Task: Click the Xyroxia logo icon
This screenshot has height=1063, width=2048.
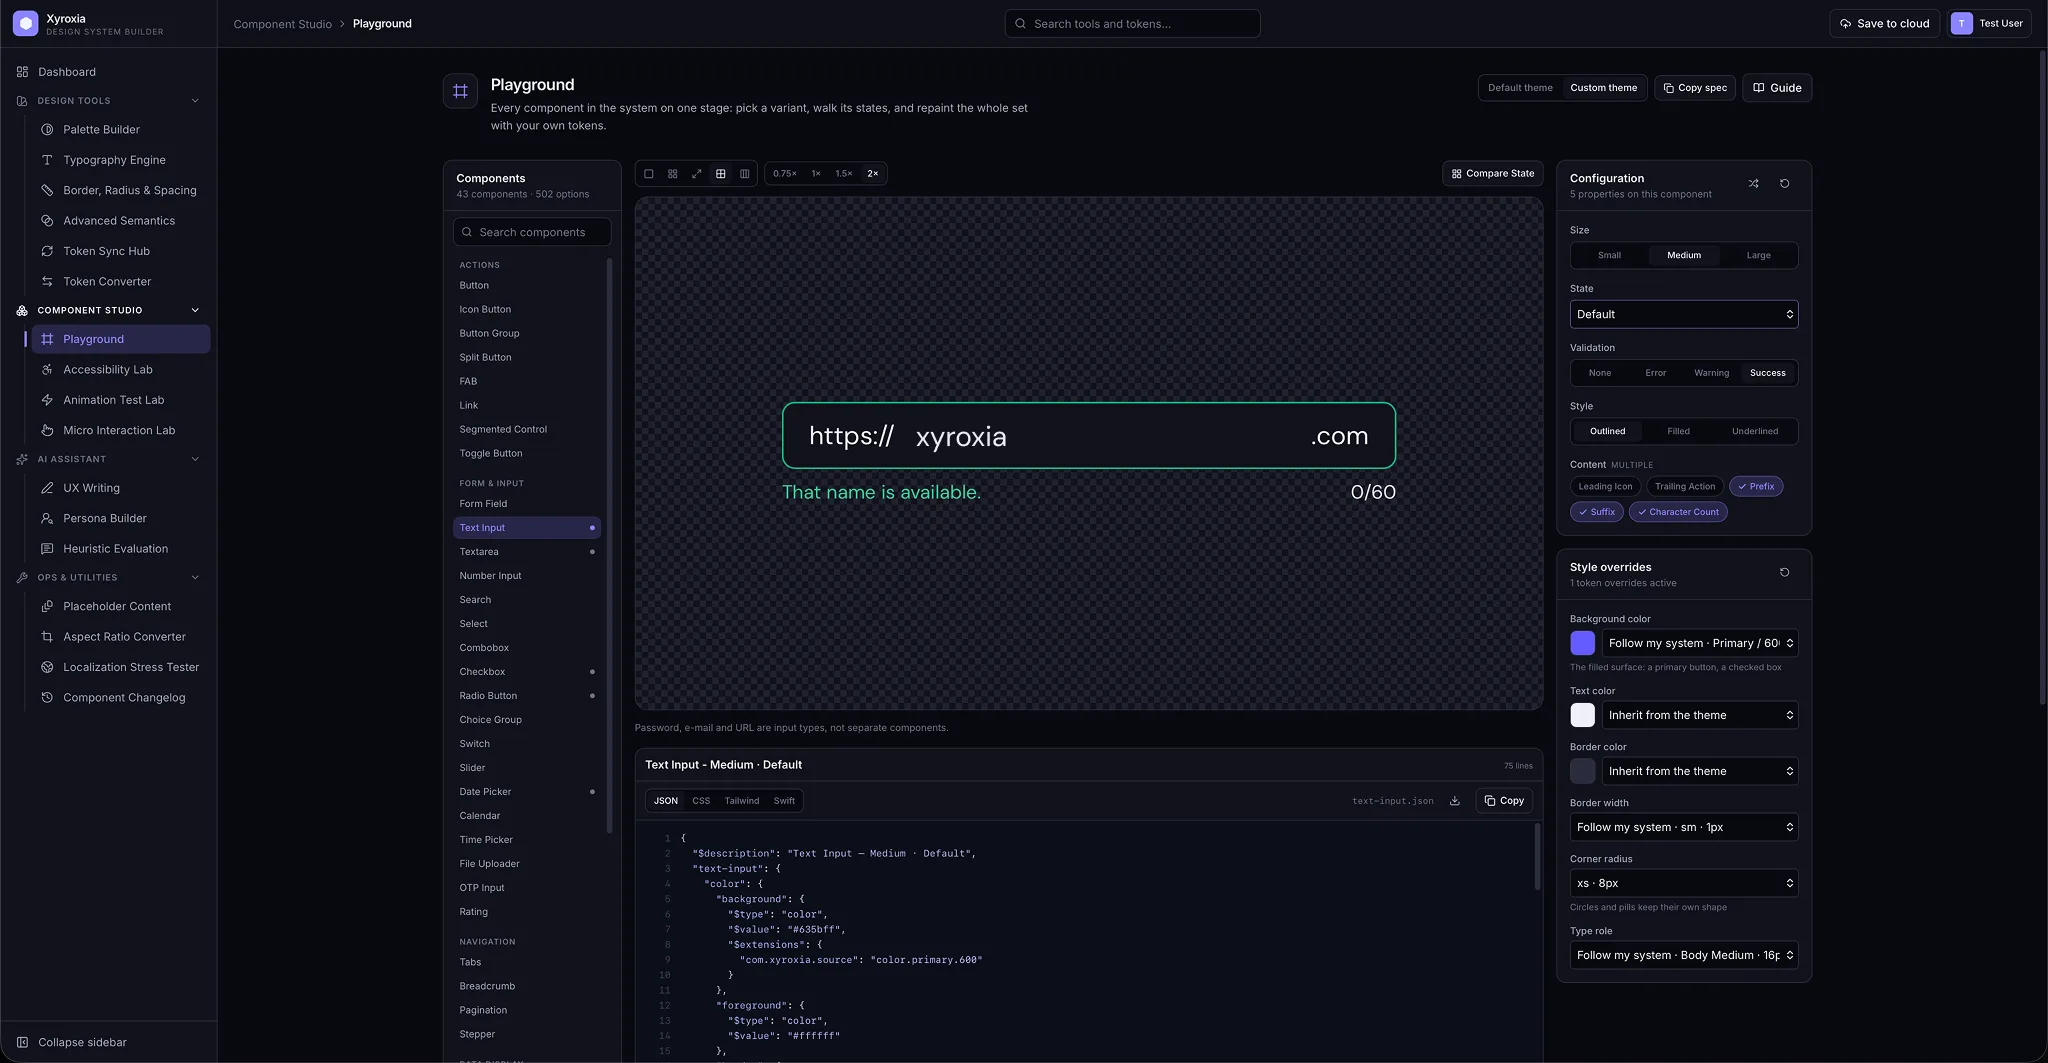Action: tap(25, 23)
